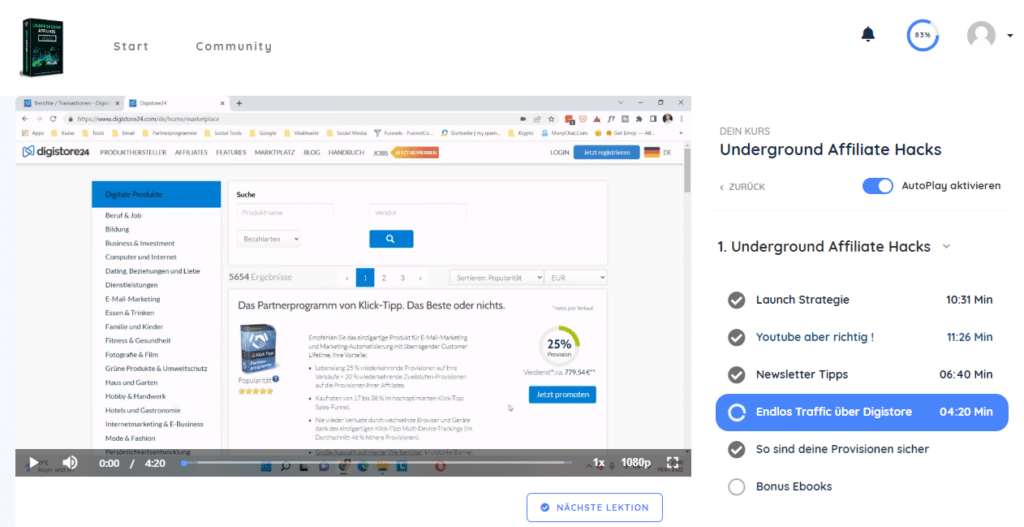Open FEATURES menu in digistore24
The image size is (1024, 527).
[x=231, y=152]
